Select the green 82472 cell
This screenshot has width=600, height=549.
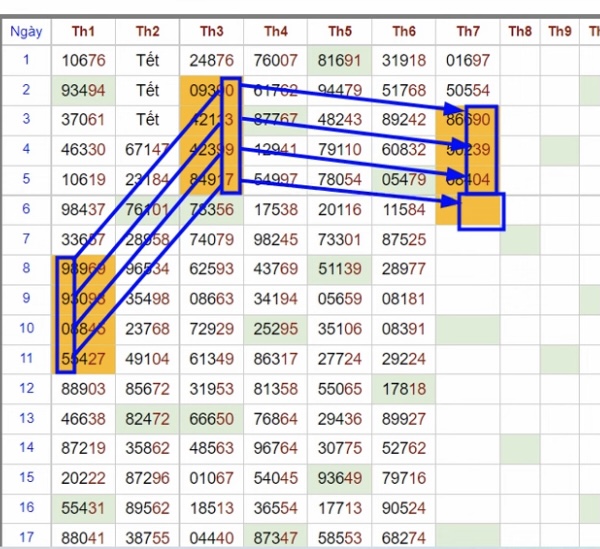[147, 419]
